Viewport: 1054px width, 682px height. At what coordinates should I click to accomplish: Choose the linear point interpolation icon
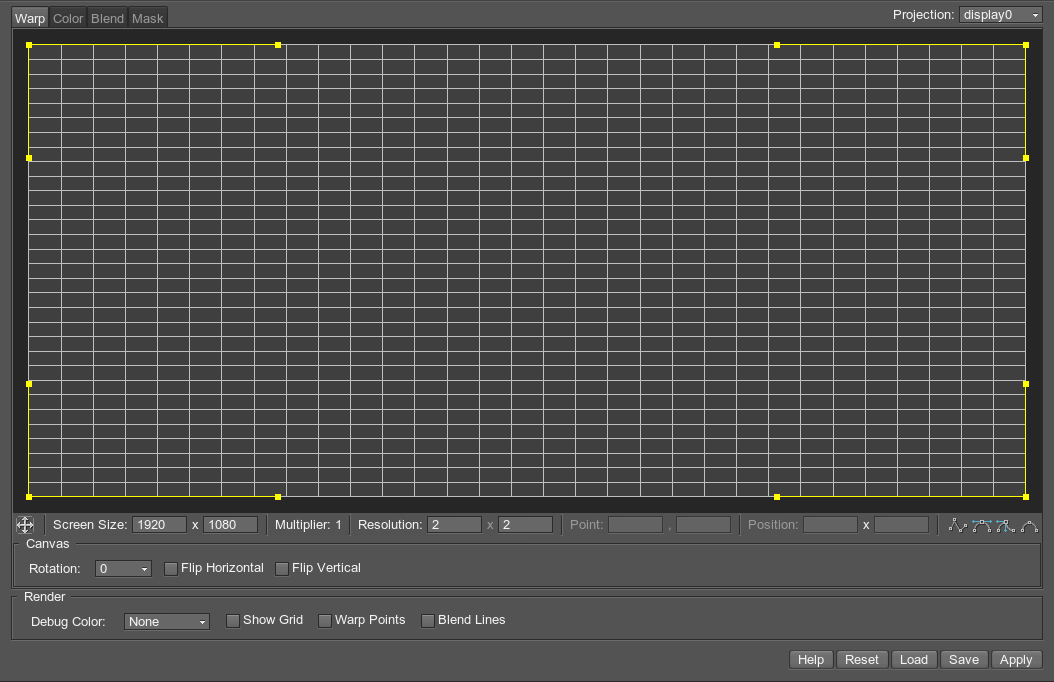(x=958, y=525)
